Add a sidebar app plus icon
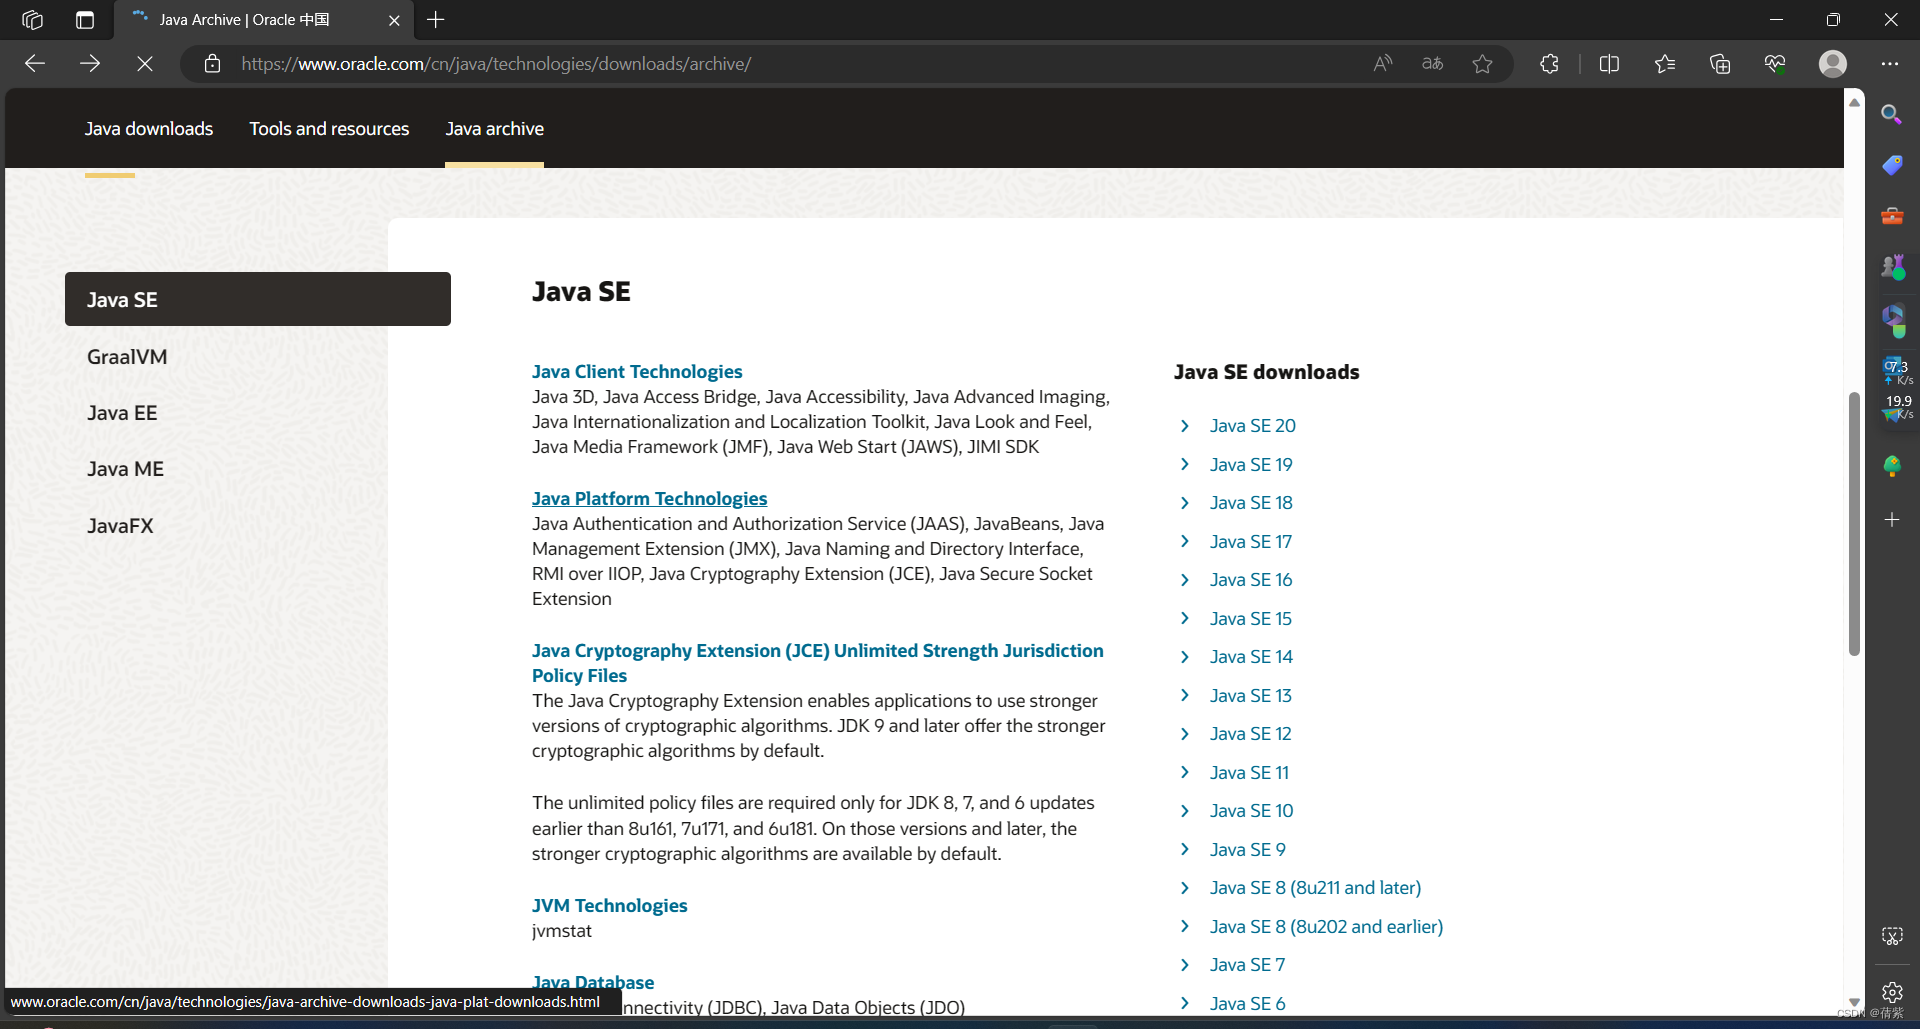Viewport: 1920px width, 1029px height. click(x=1892, y=520)
